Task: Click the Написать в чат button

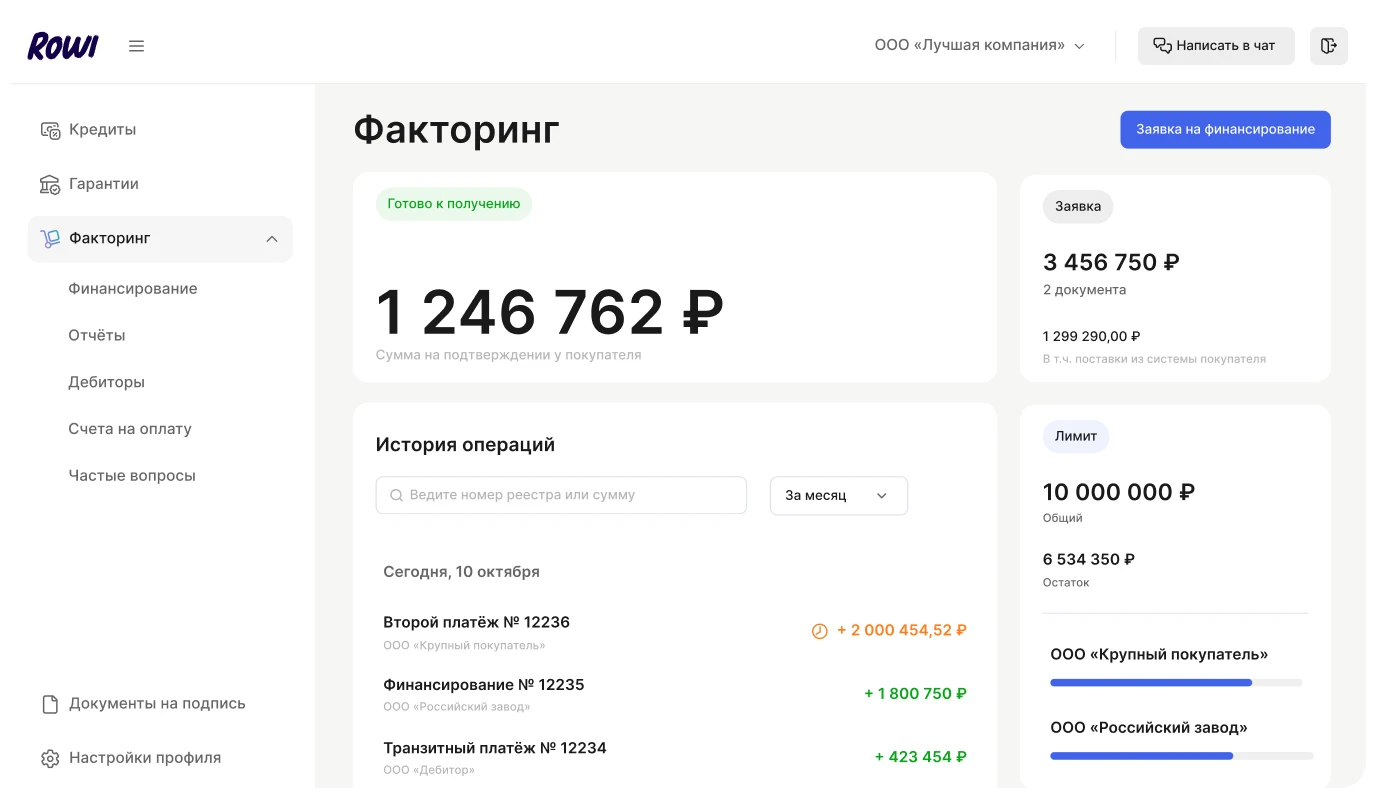Action: [x=1215, y=46]
